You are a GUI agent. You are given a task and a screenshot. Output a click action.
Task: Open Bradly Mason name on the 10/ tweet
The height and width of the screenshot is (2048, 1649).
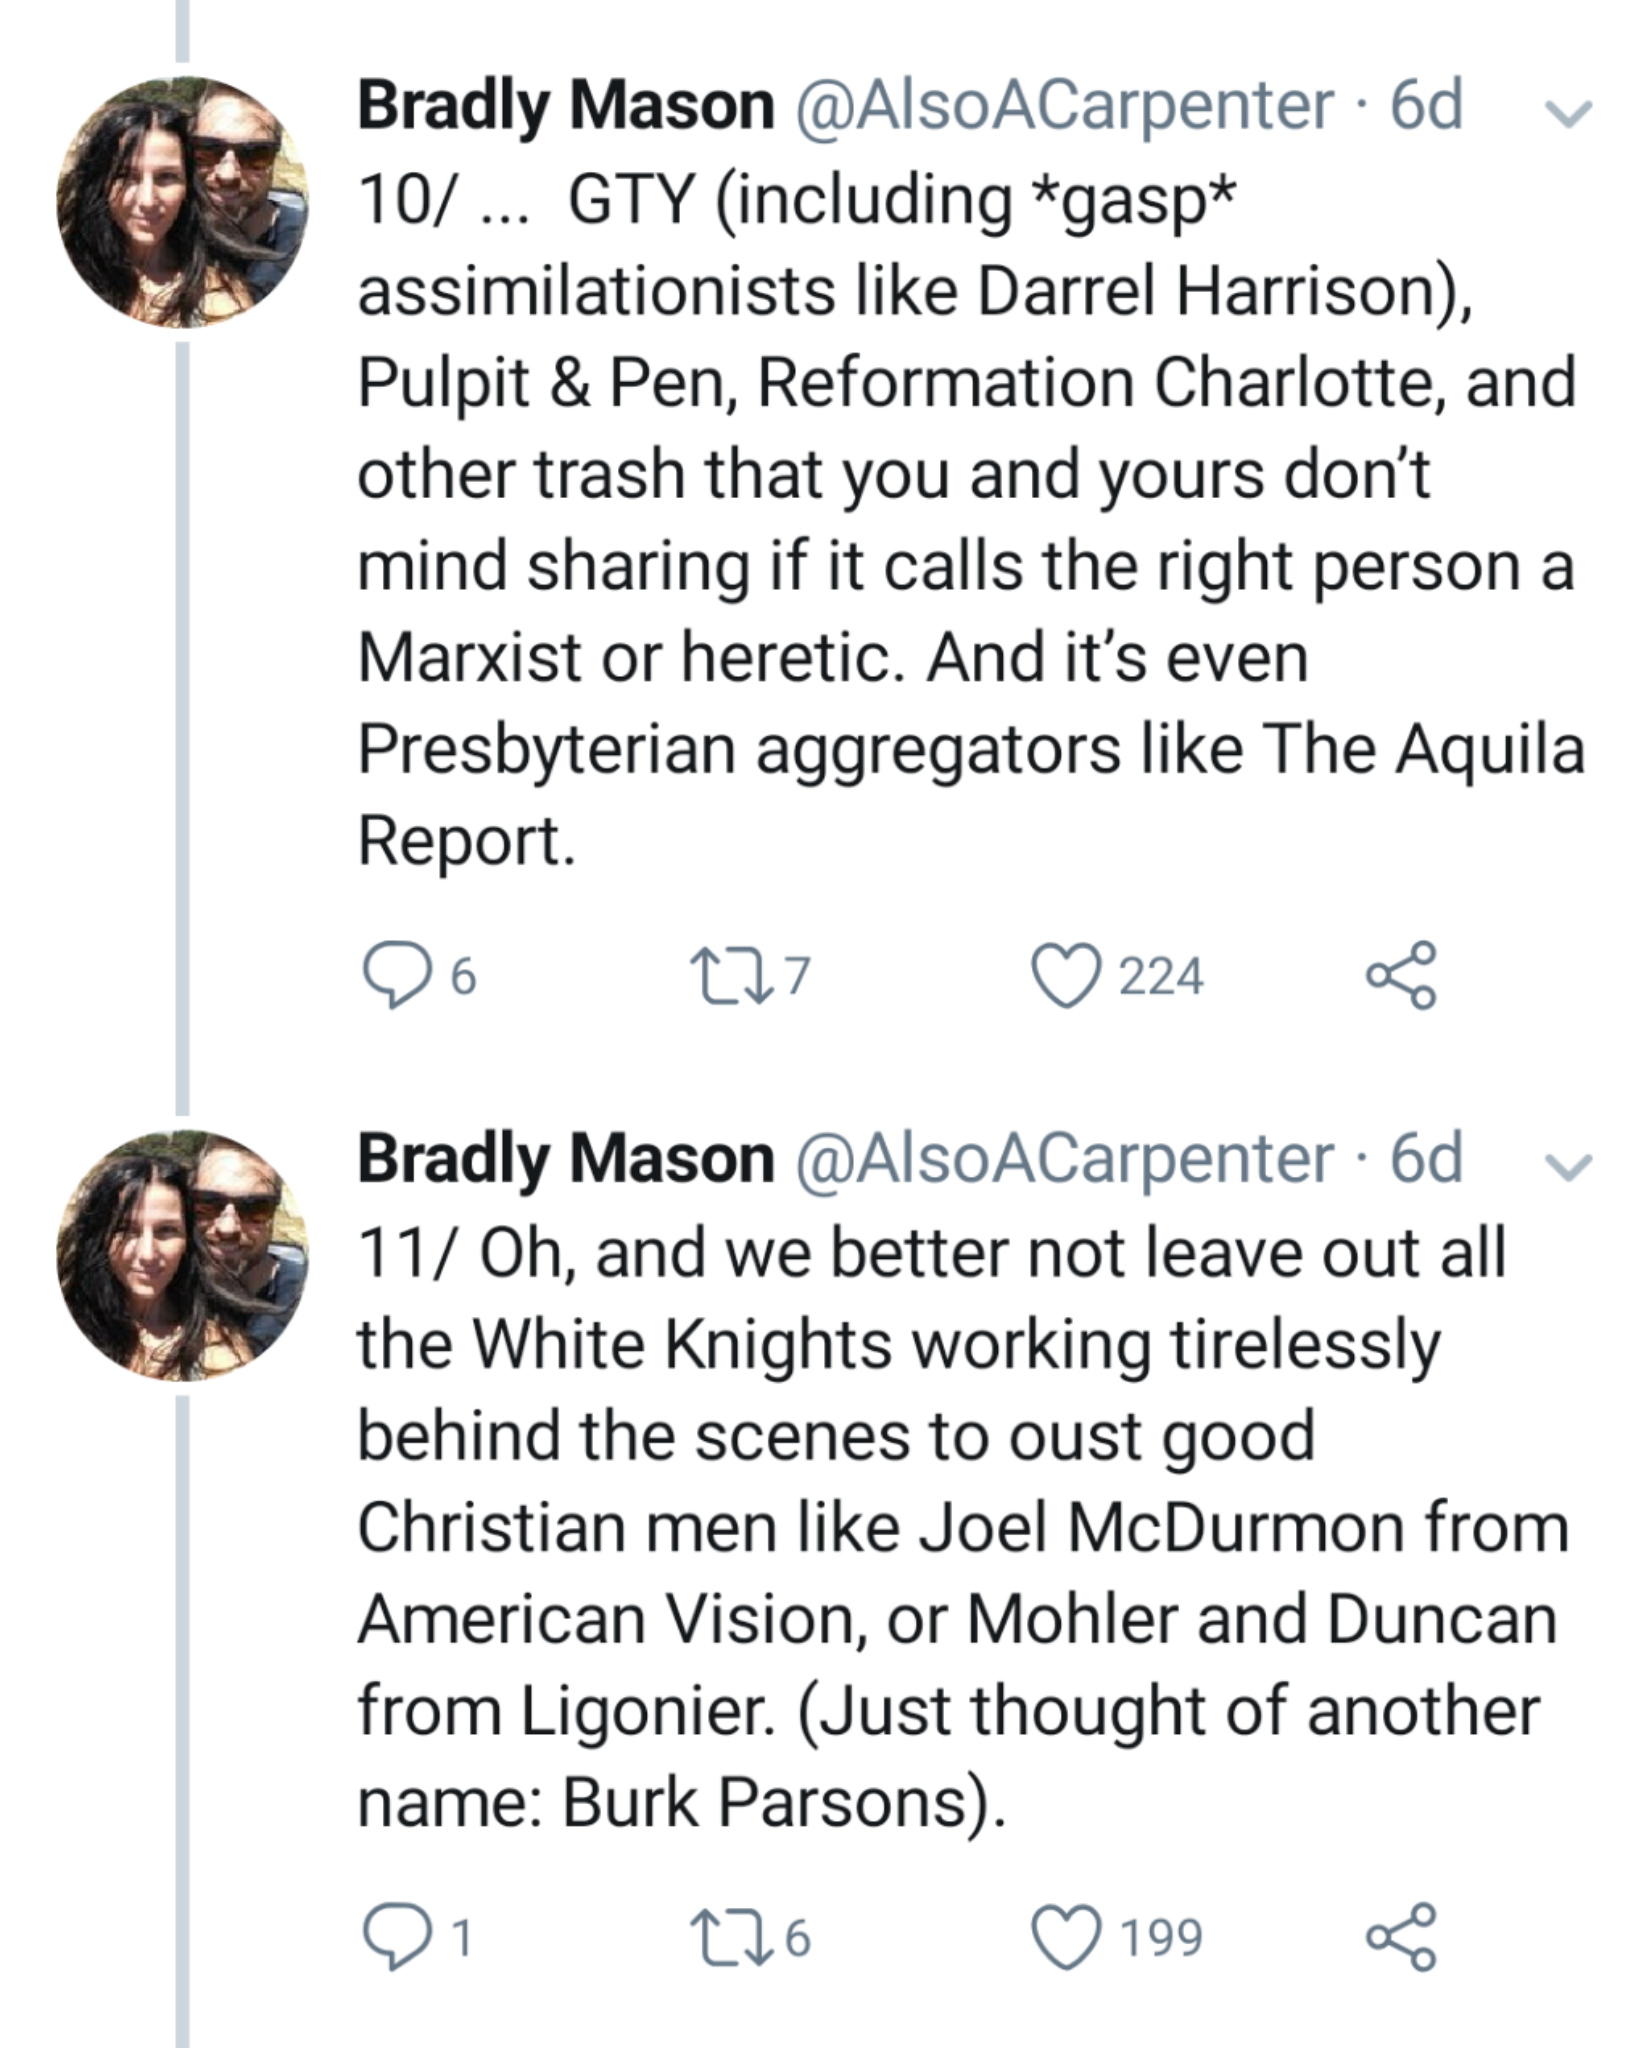[566, 106]
